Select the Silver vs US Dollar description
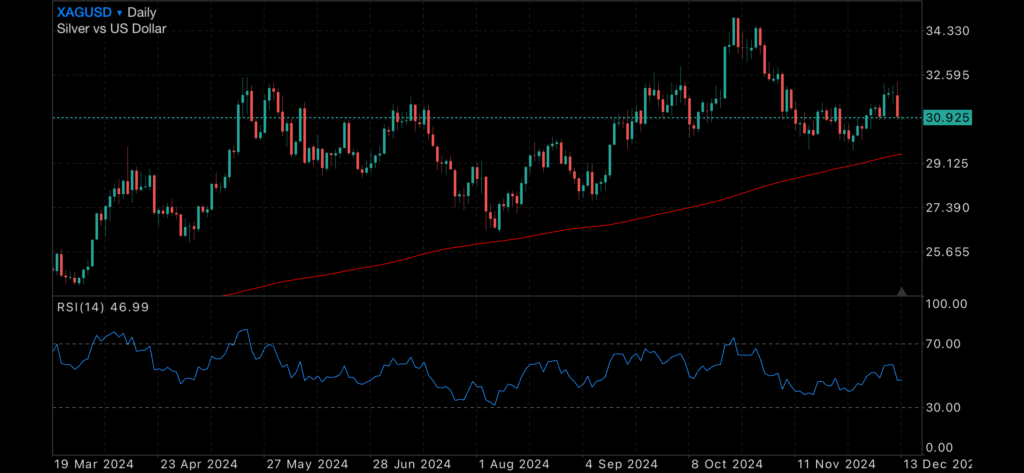The image size is (1024, 473). tap(112, 28)
